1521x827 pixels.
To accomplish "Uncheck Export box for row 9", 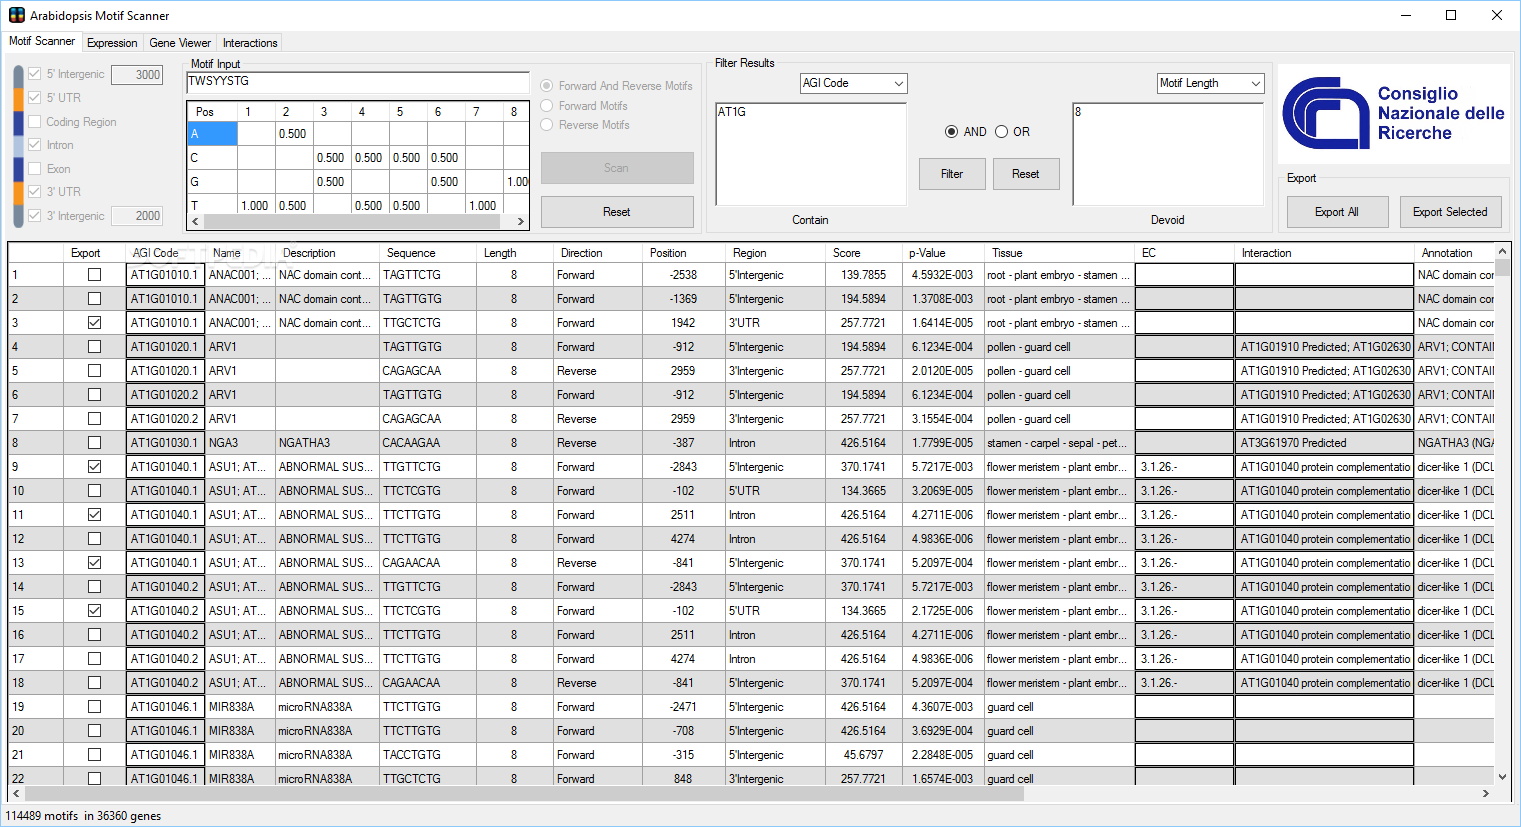I will pos(94,467).
